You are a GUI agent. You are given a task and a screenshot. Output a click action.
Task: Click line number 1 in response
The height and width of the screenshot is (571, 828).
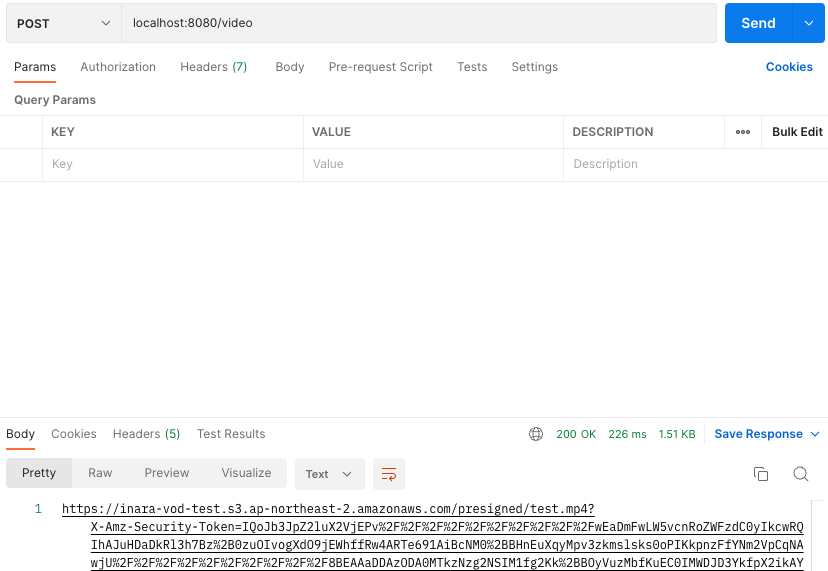38,509
